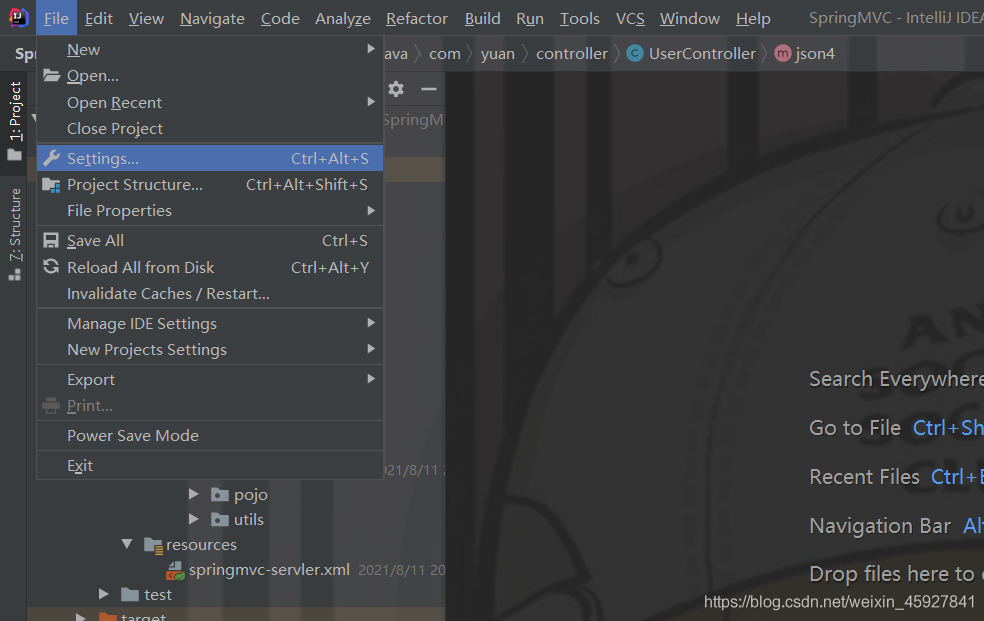Open the Build menu

(483, 19)
